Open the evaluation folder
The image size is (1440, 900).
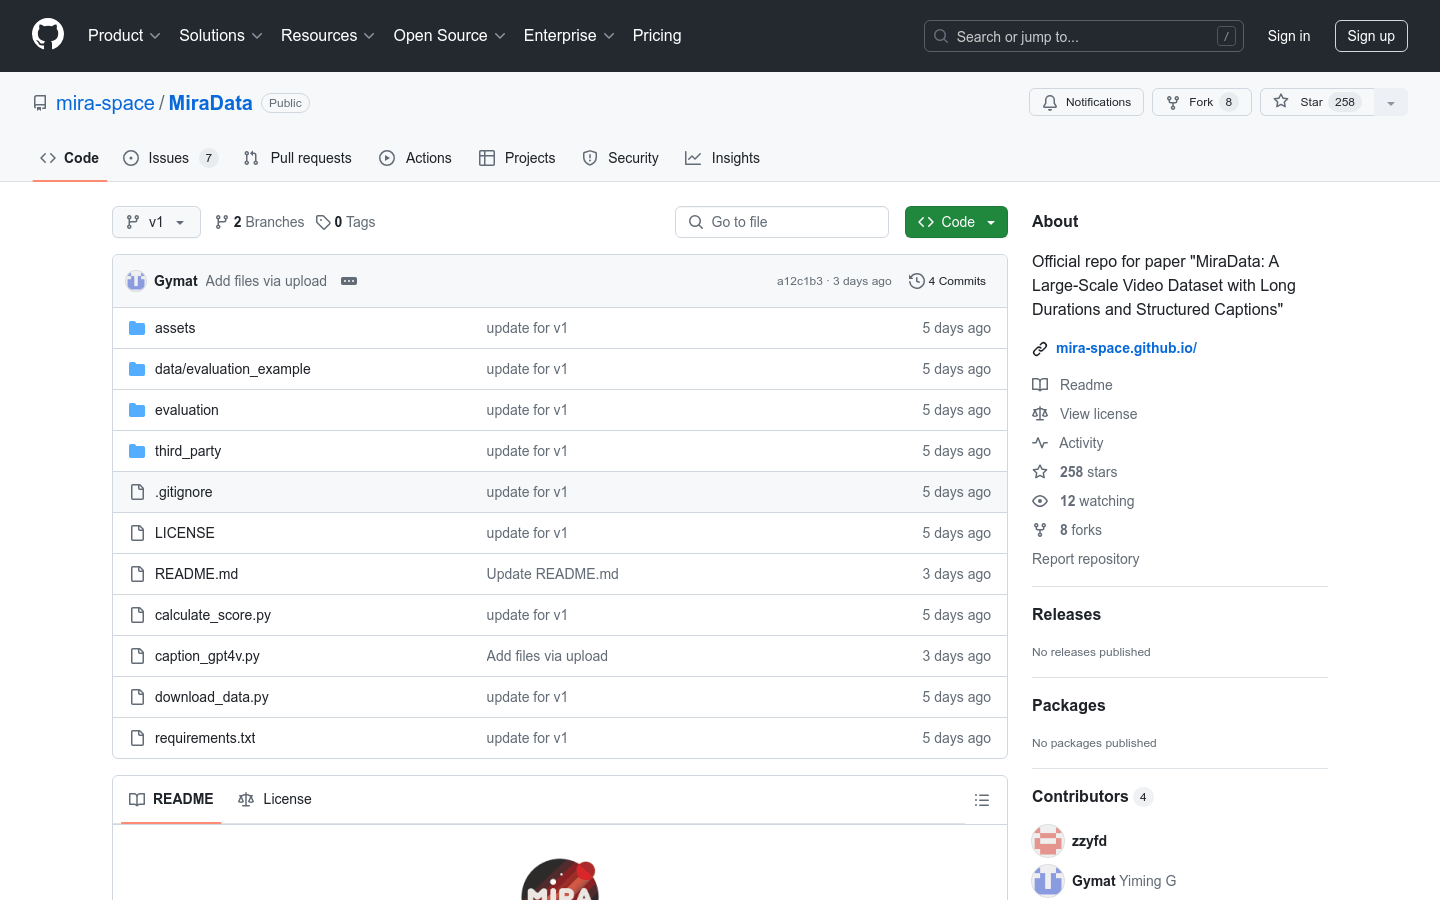(186, 410)
